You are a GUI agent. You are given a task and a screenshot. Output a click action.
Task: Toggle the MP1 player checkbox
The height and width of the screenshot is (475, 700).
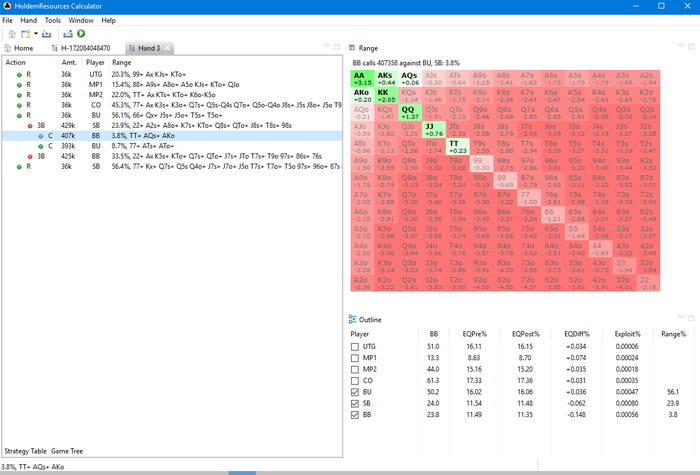tap(355, 358)
